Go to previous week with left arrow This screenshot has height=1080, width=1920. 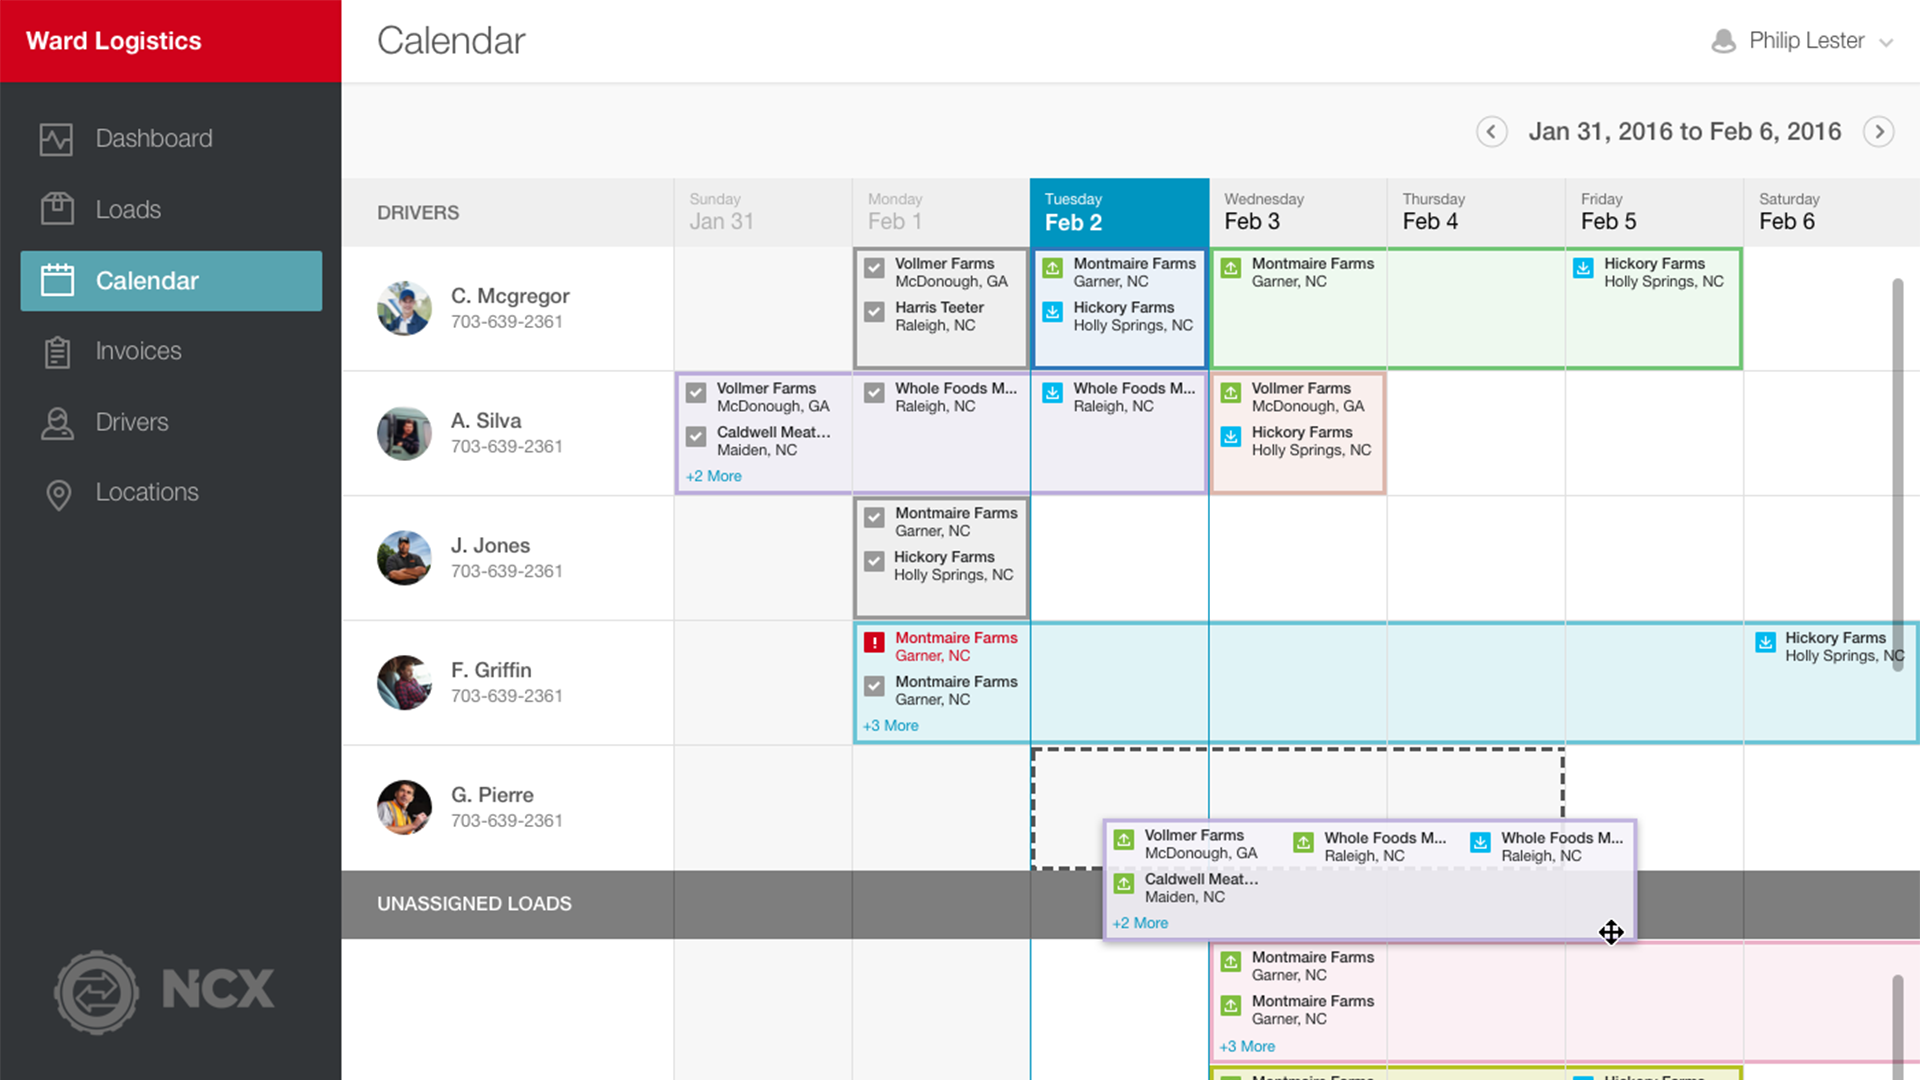coord(1491,132)
